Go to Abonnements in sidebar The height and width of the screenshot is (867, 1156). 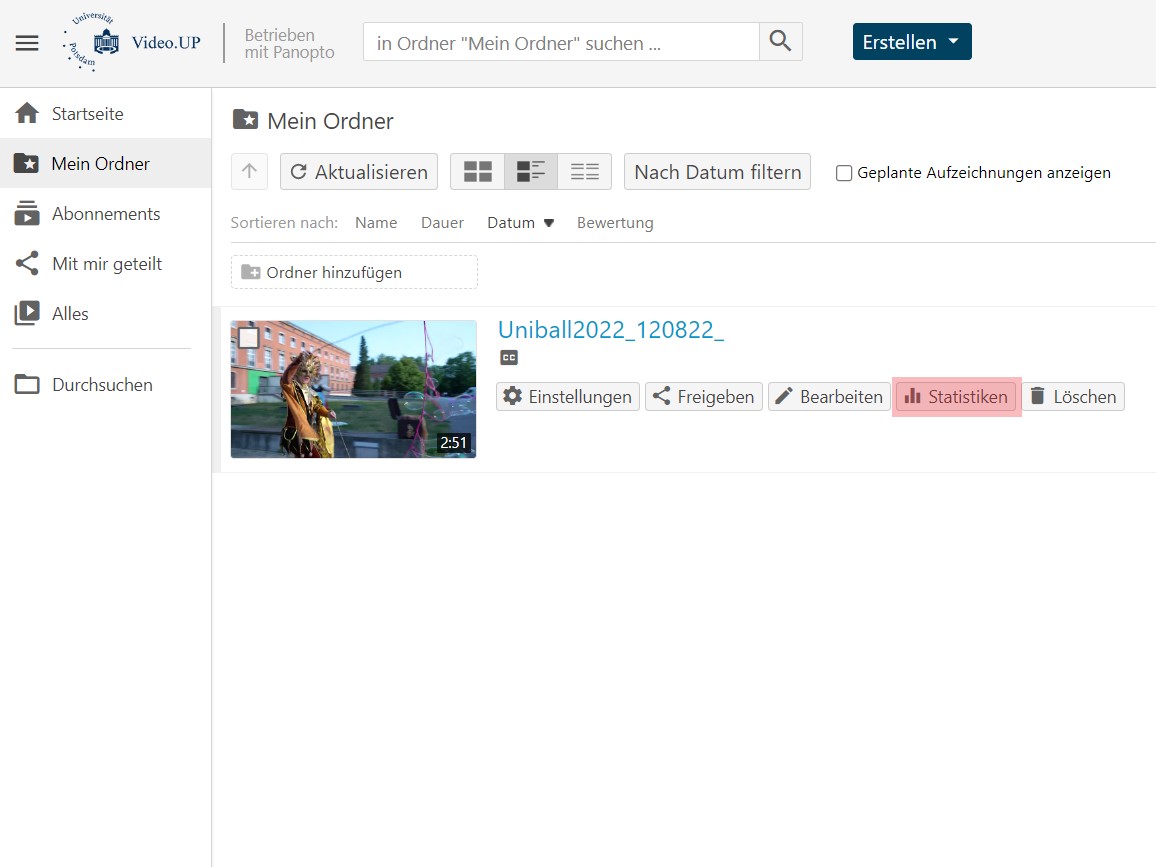point(105,214)
